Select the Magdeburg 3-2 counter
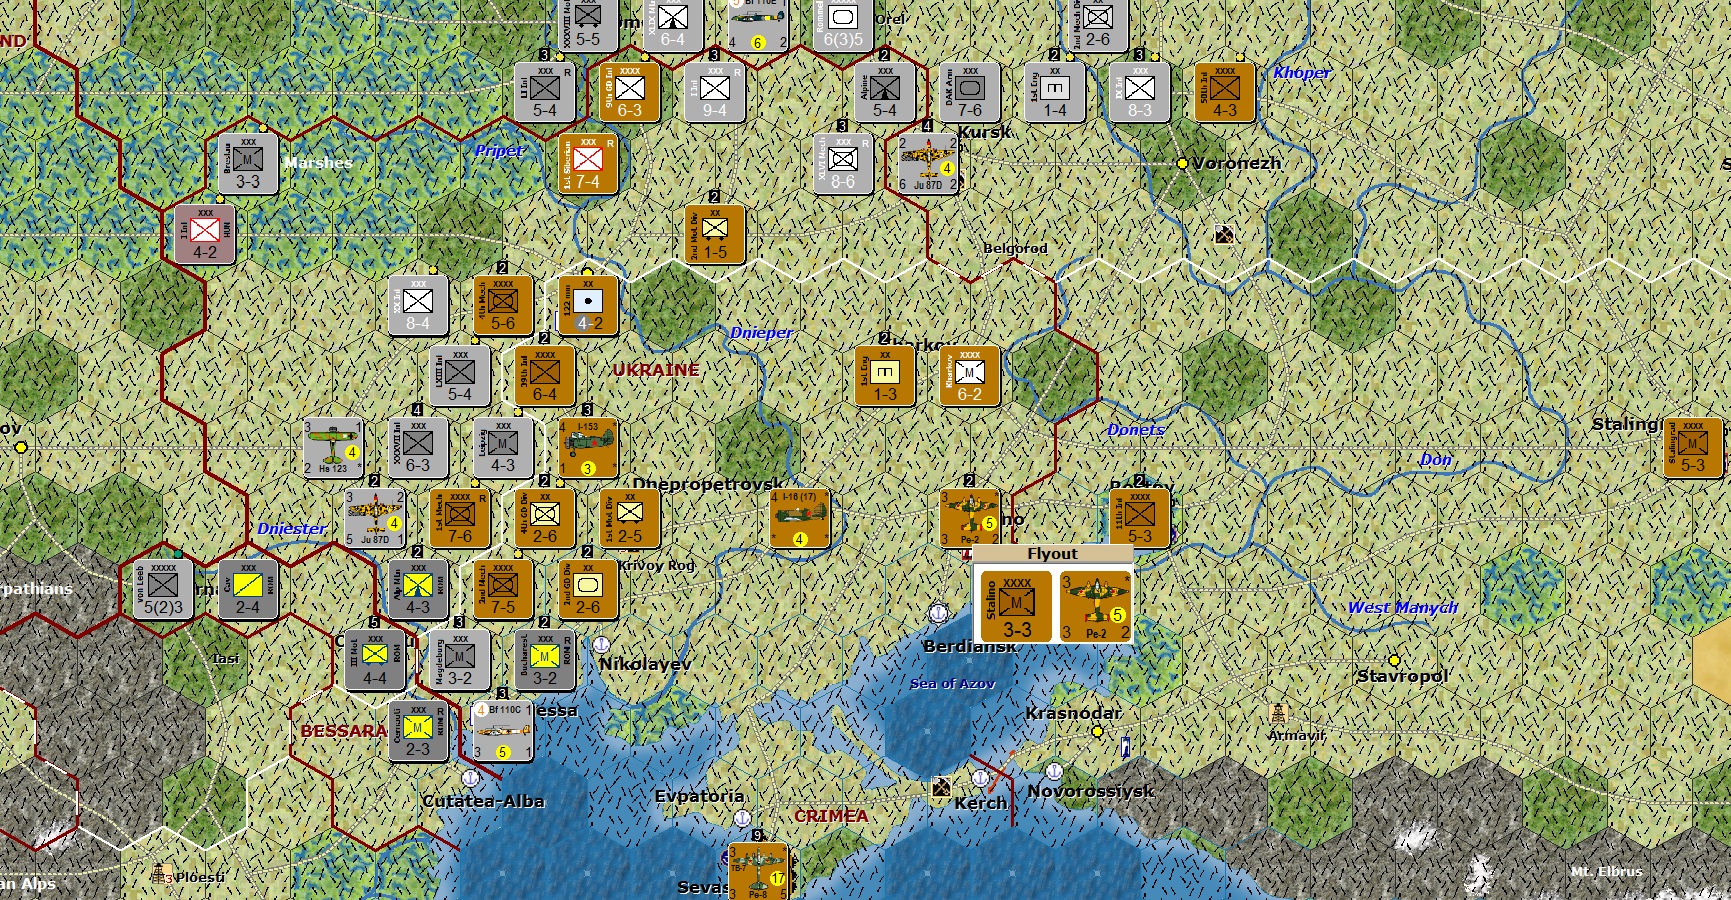The height and width of the screenshot is (900, 1731). (x=460, y=660)
